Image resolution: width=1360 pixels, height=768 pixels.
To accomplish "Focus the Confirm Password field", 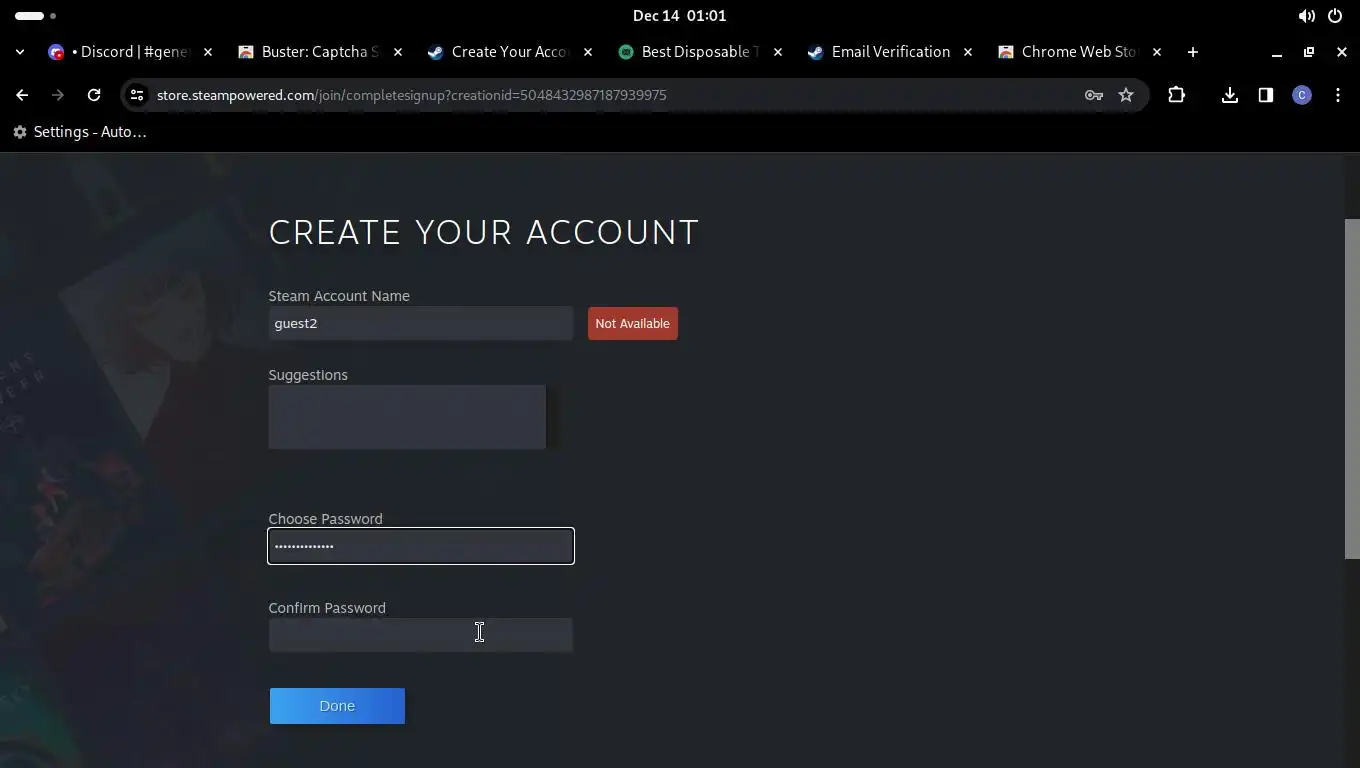I will click(421, 635).
